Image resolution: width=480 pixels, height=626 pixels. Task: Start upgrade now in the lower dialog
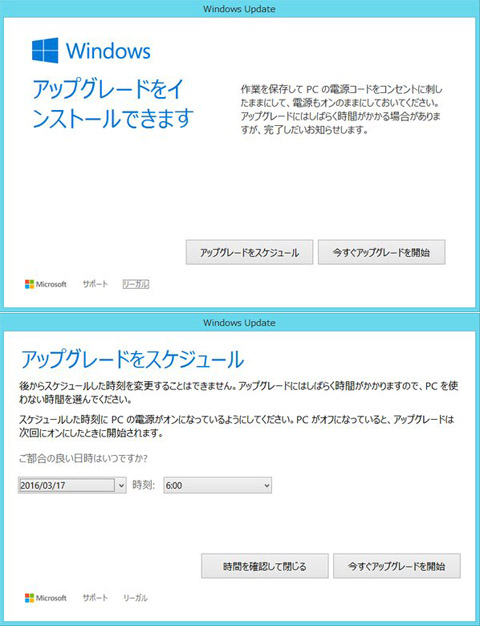pos(397,566)
